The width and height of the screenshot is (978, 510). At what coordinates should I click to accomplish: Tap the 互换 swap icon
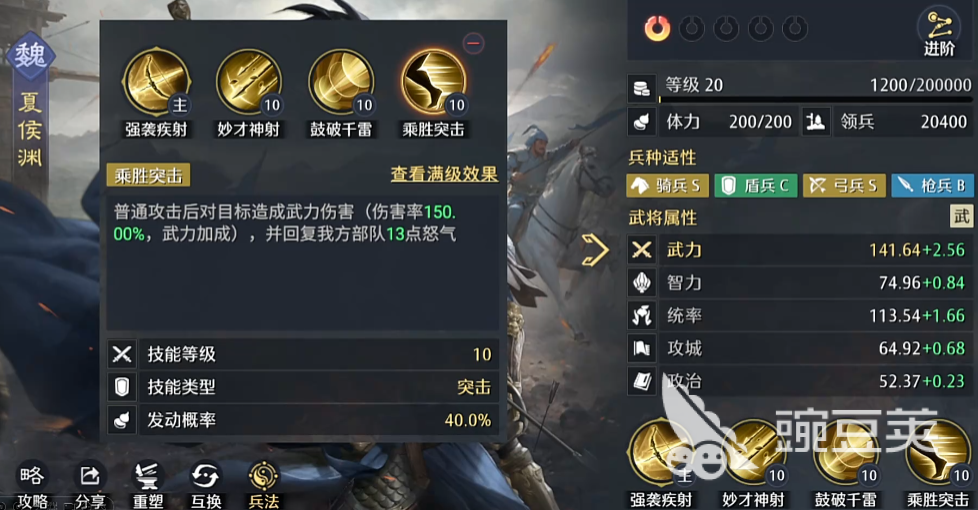206,484
